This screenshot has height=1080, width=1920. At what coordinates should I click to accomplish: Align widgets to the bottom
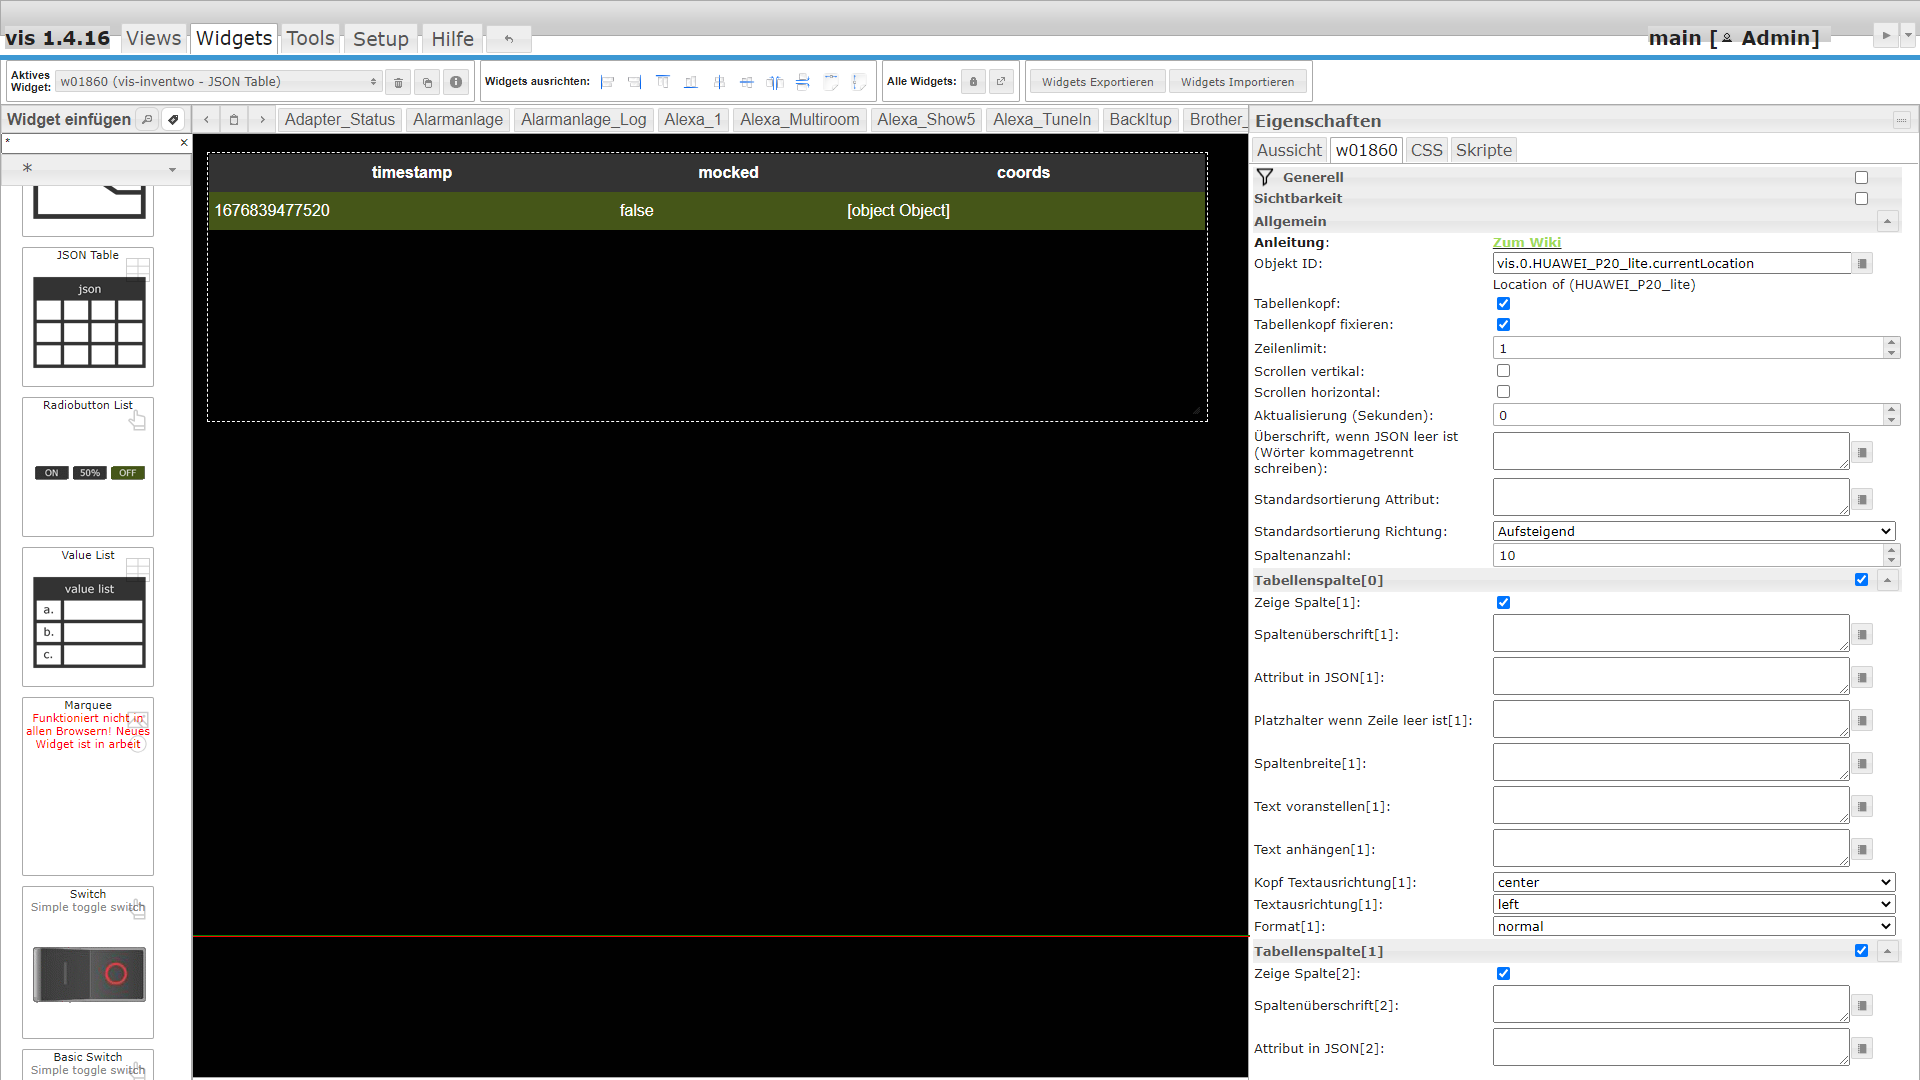pyautogui.click(x=691, y=82)
